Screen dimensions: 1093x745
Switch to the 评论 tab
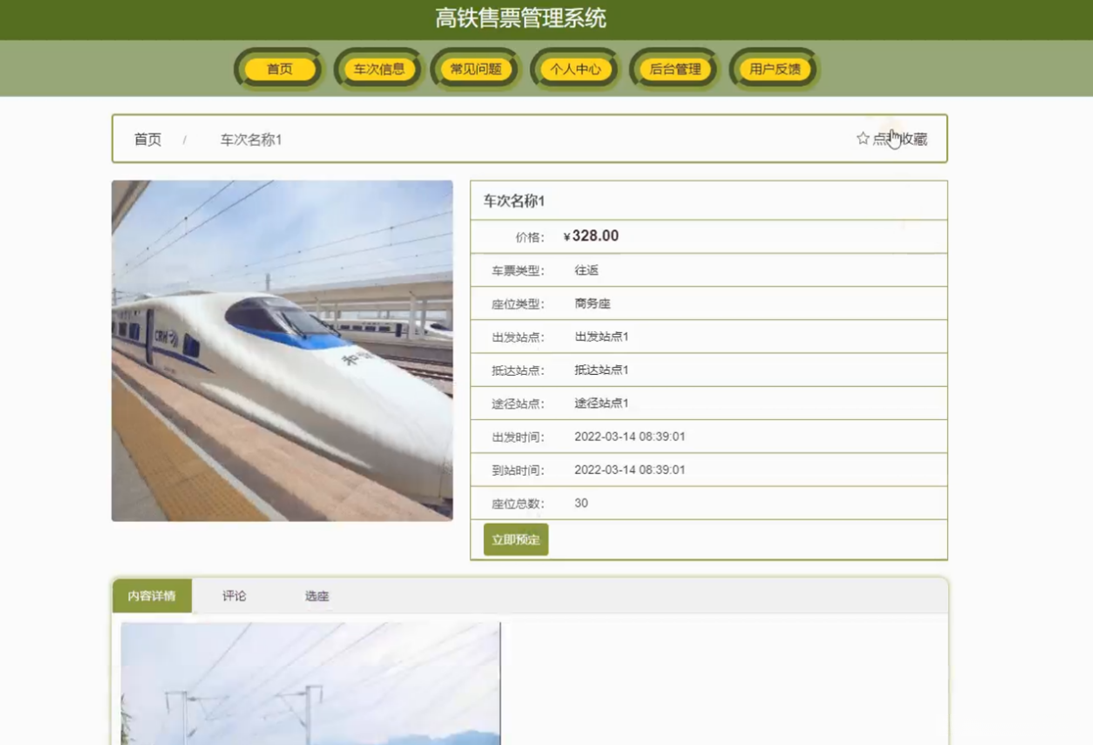click(x=234, y=596)
